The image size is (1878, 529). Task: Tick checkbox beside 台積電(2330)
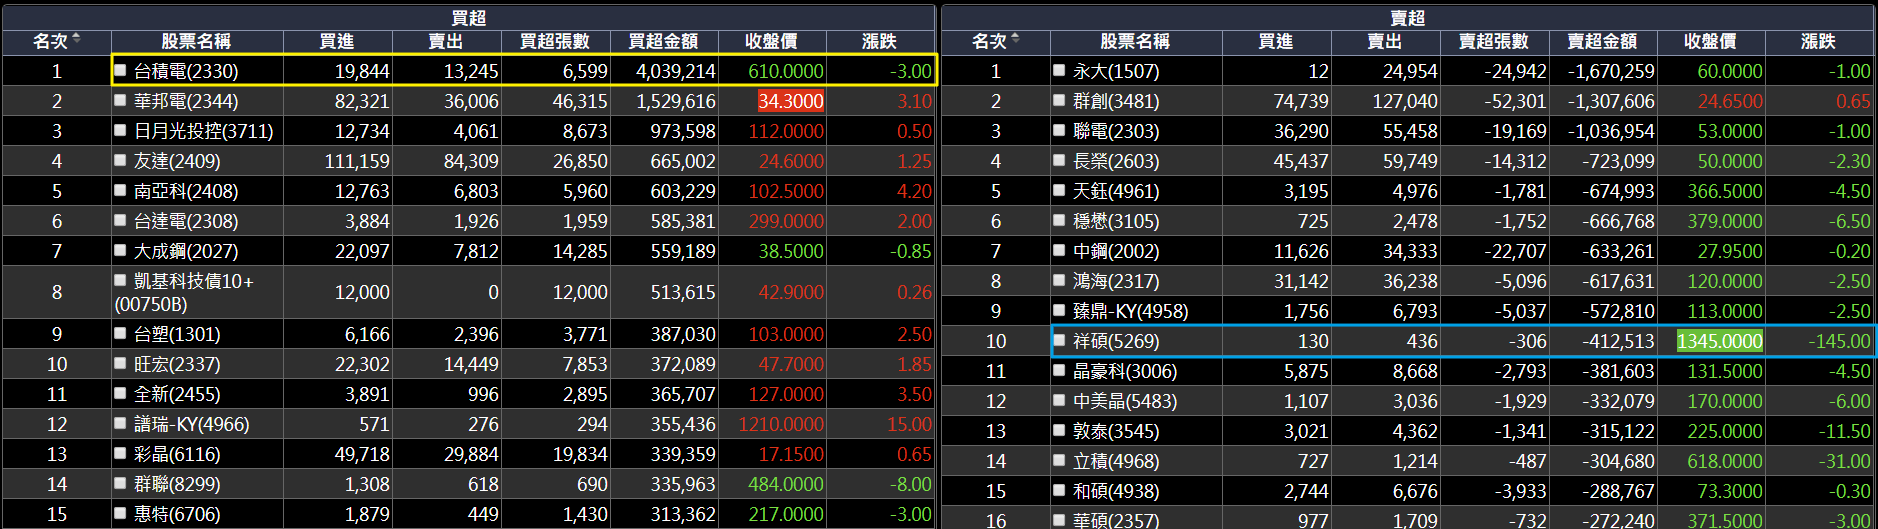click(120, 70)
